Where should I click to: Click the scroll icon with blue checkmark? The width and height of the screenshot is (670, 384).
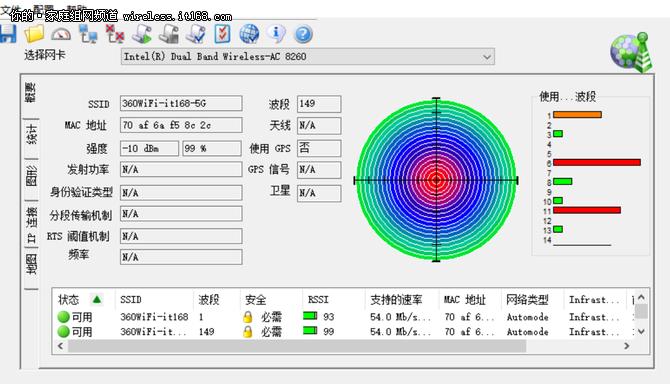pyautogui.click(x=196, y=34)
